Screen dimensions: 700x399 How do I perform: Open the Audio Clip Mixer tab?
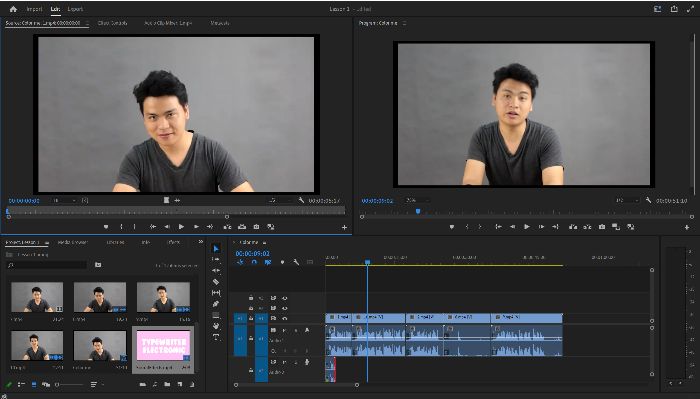pyautogui.click(x=168, y=23)
